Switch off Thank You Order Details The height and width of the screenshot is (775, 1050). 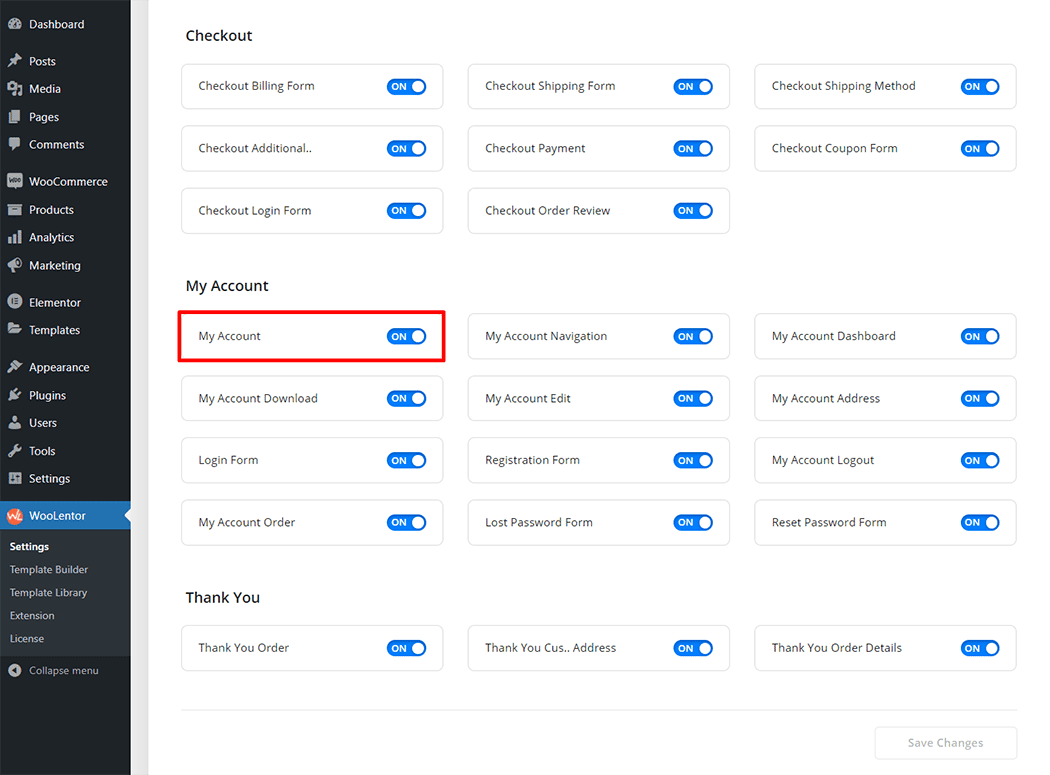979,648
